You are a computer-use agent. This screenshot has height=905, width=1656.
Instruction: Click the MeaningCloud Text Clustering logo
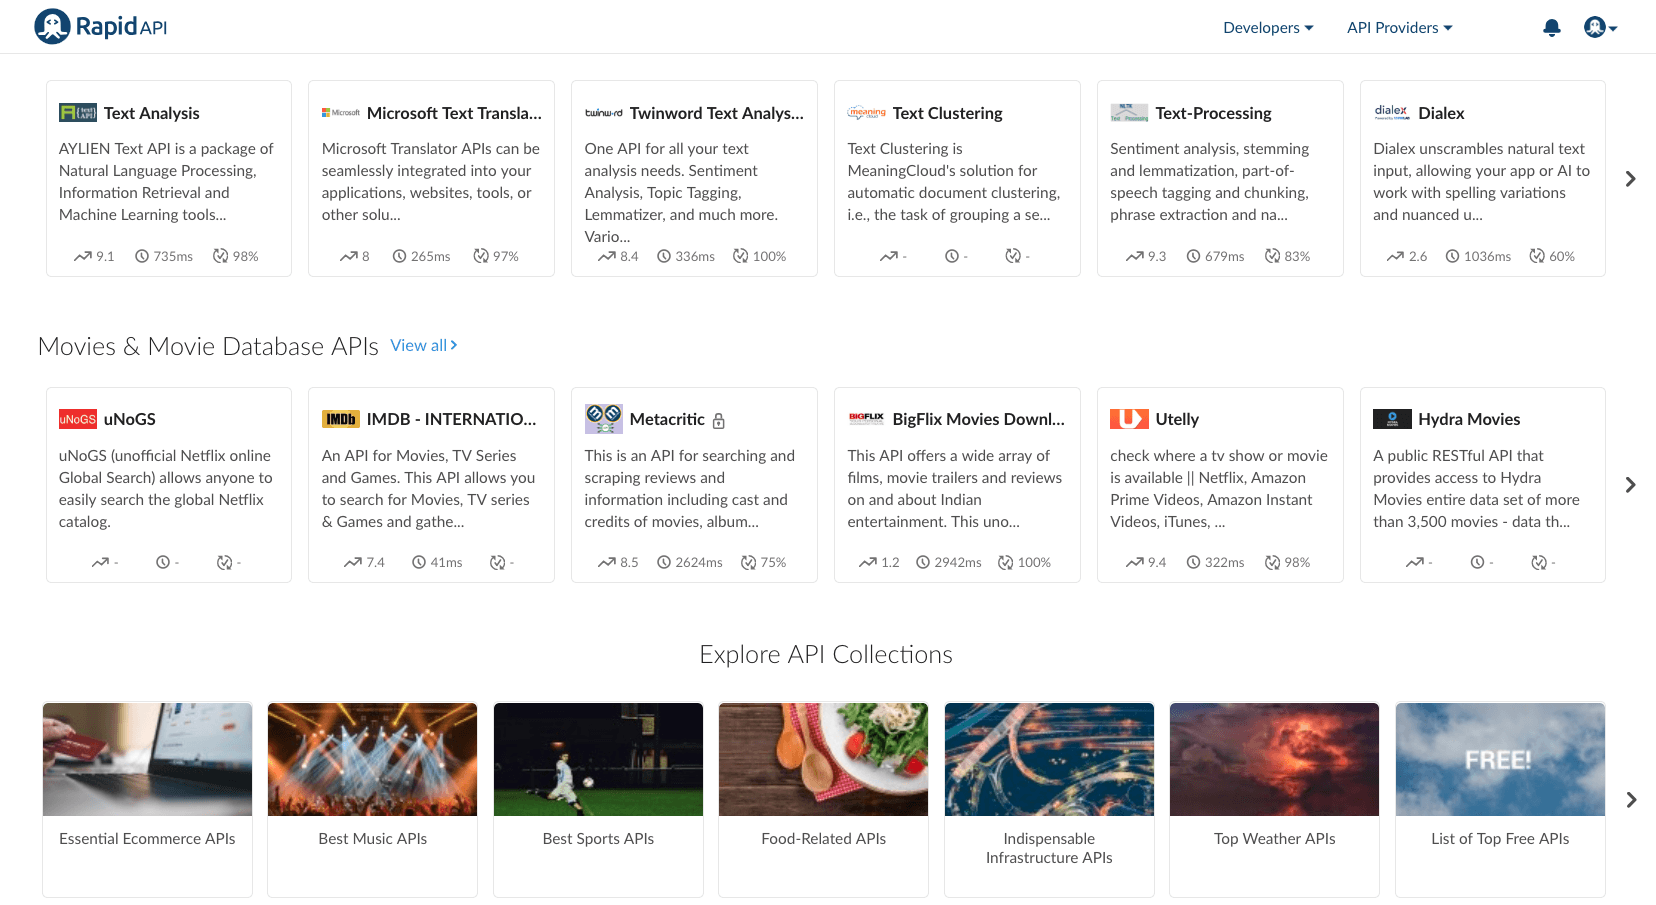tap(867, 113)
